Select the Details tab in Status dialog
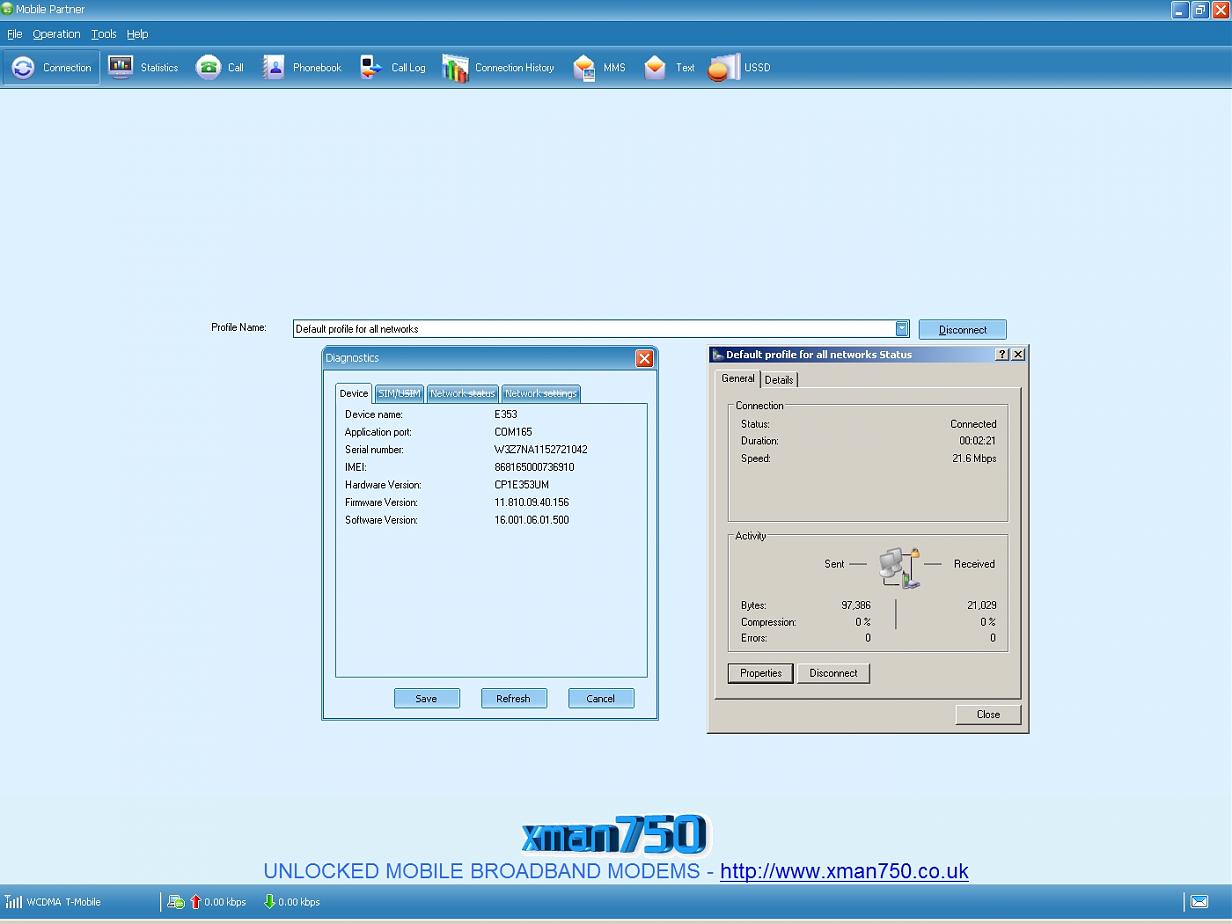The image size is (1232, 924). pos(779,380)
